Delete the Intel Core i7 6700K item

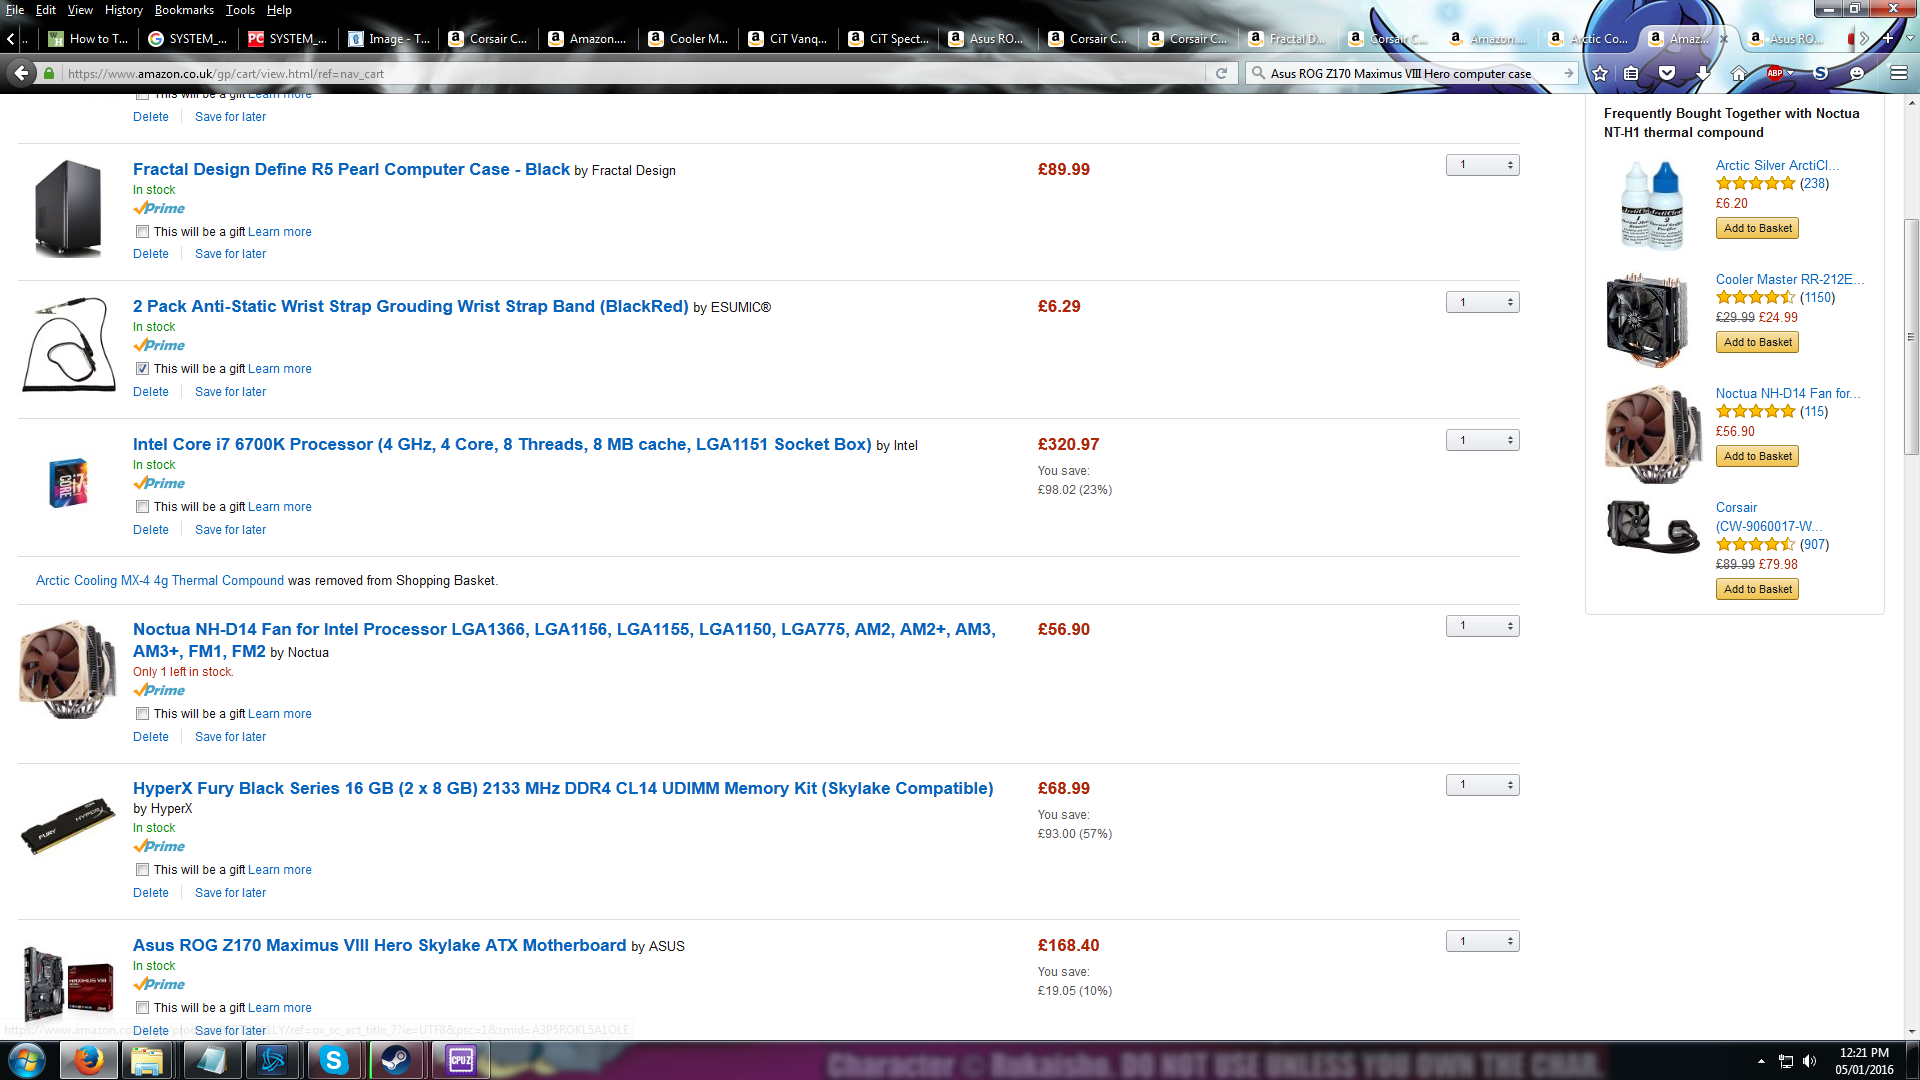[151, 530]
